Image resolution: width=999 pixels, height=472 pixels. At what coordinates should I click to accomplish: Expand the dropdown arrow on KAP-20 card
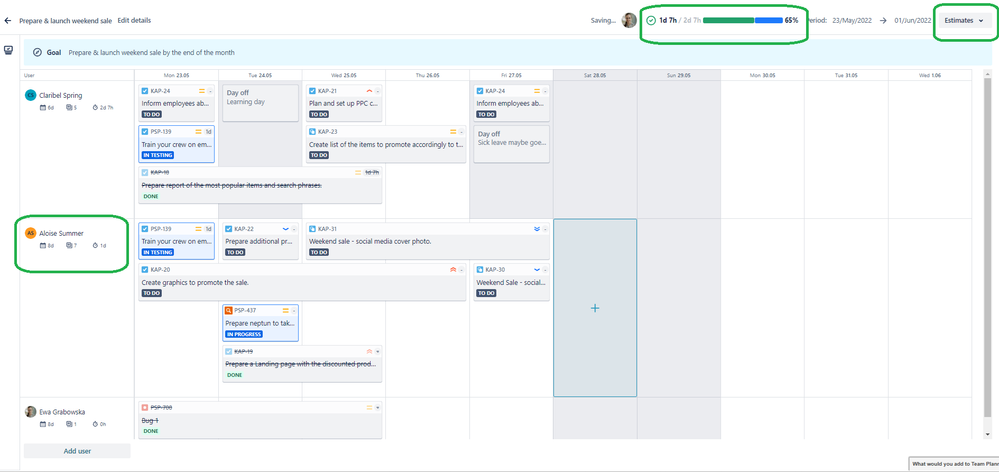[x=462, y=269]
